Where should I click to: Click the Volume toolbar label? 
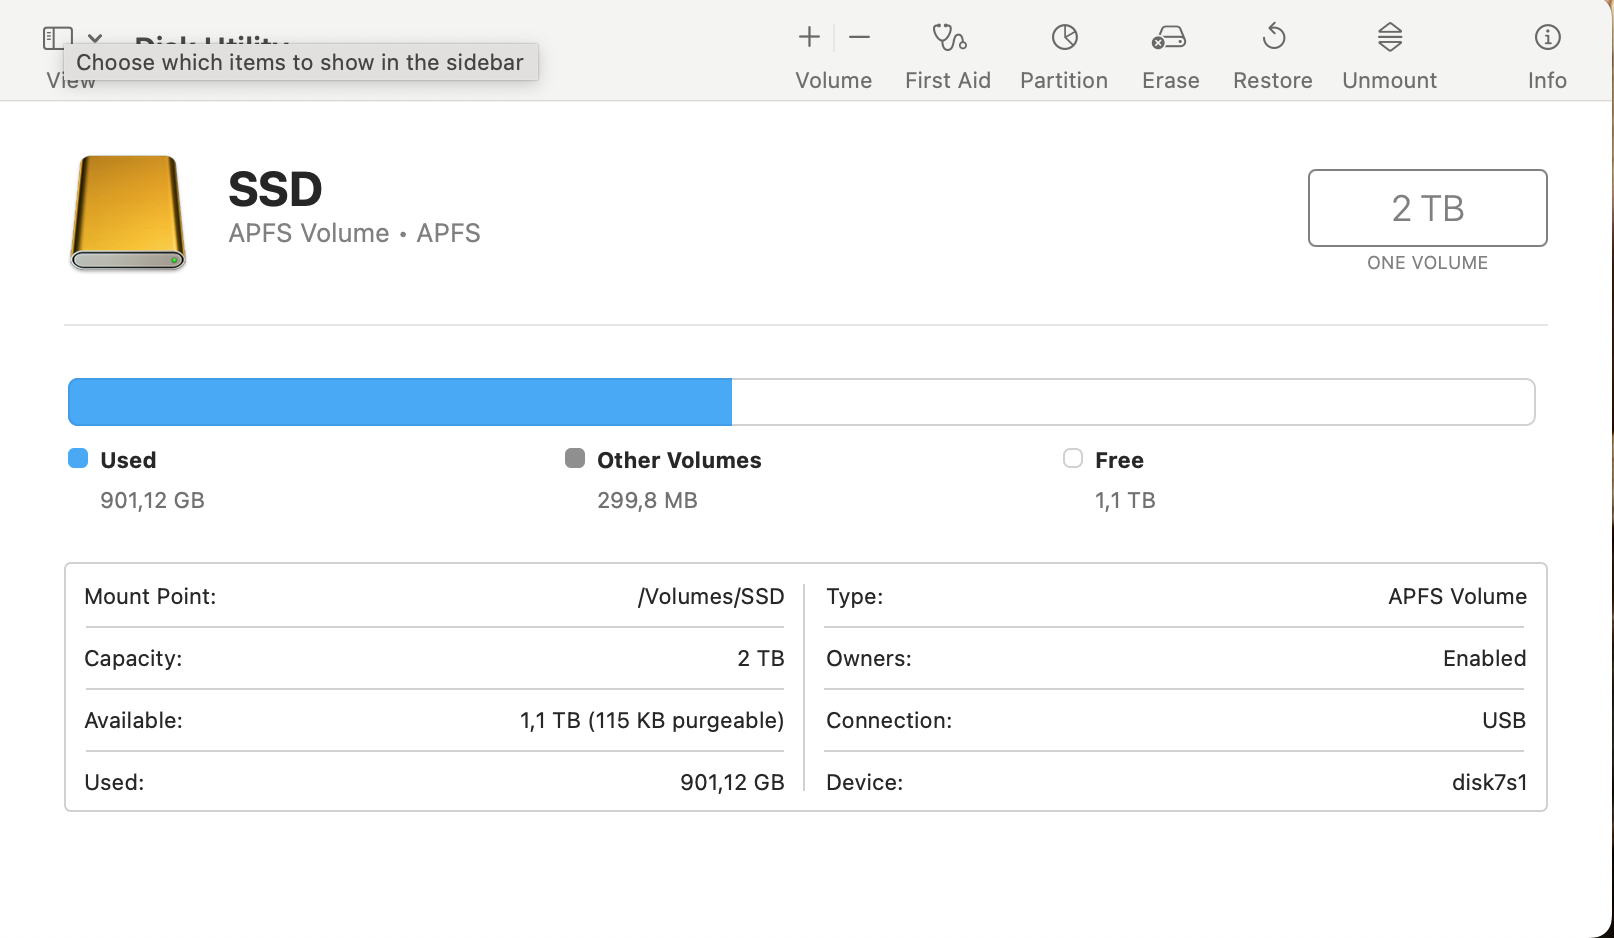[x=834, y=80]
